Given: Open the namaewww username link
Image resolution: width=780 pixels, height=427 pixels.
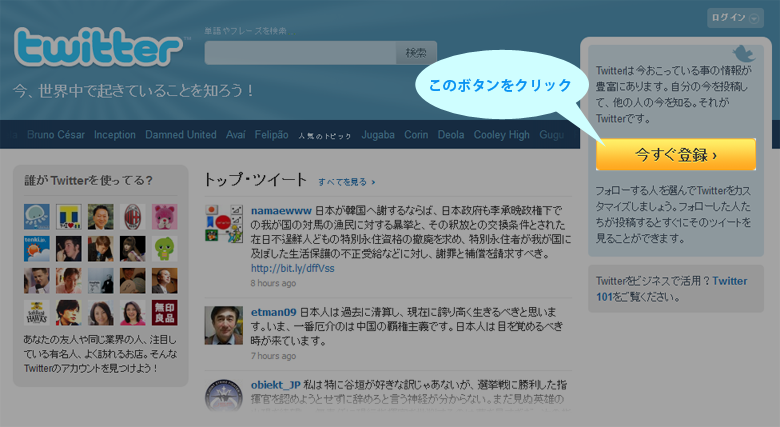Looking at the screenshot, I should pos(281,211).
